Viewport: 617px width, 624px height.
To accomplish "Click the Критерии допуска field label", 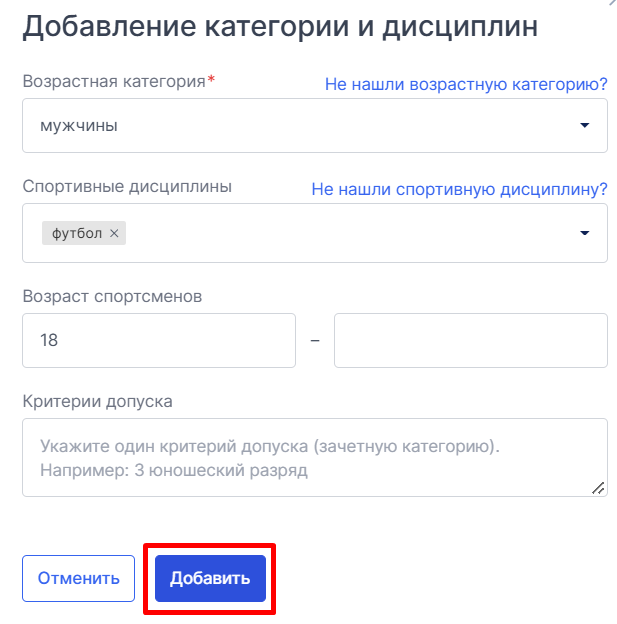I will pos(98,401).
